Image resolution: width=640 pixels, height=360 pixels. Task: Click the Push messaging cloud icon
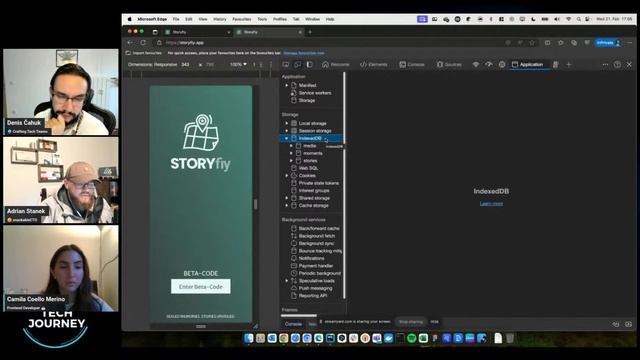pos(294,288)
